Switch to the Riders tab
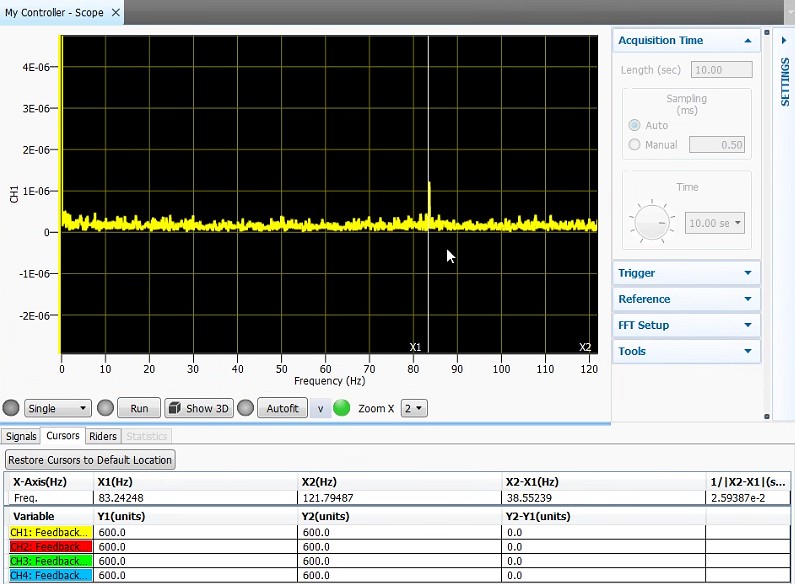 click(x=103, y=436)
